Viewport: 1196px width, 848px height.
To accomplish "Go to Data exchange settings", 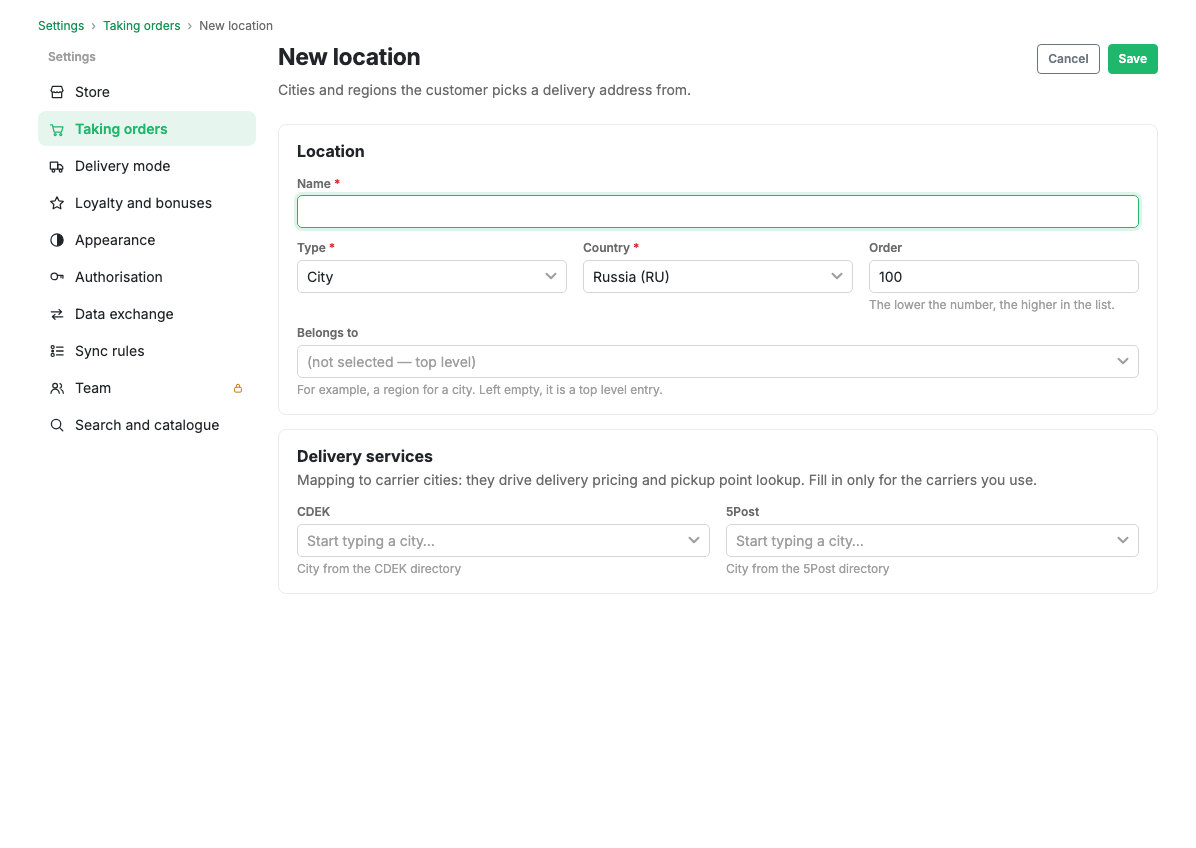I will (147, 314).
